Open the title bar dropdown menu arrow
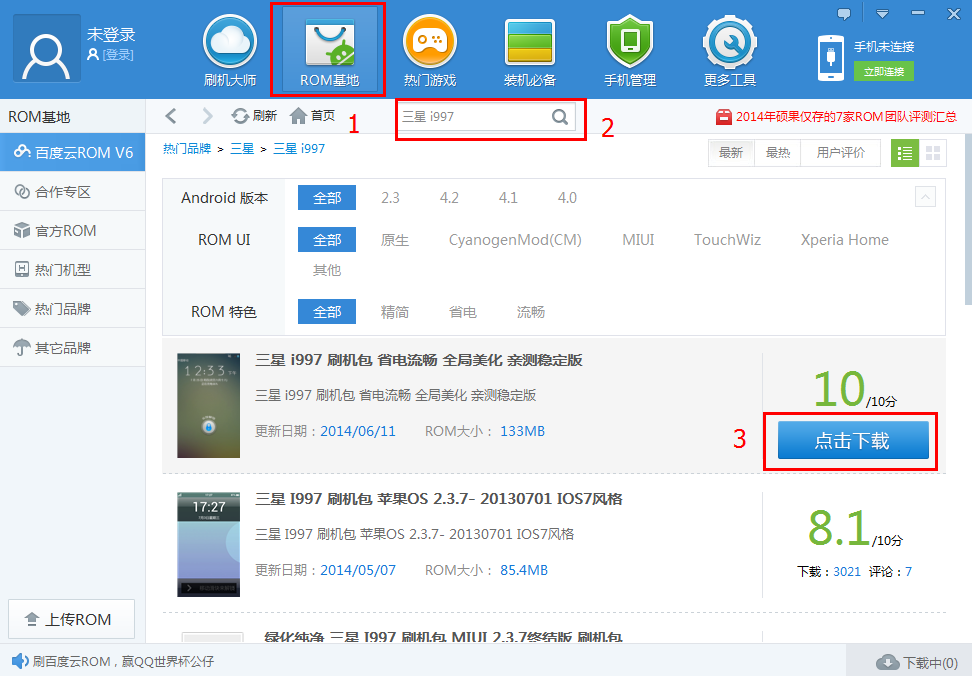Image resolution: width=972 pixels, height=676 pixels. click(x=882, y=13)
